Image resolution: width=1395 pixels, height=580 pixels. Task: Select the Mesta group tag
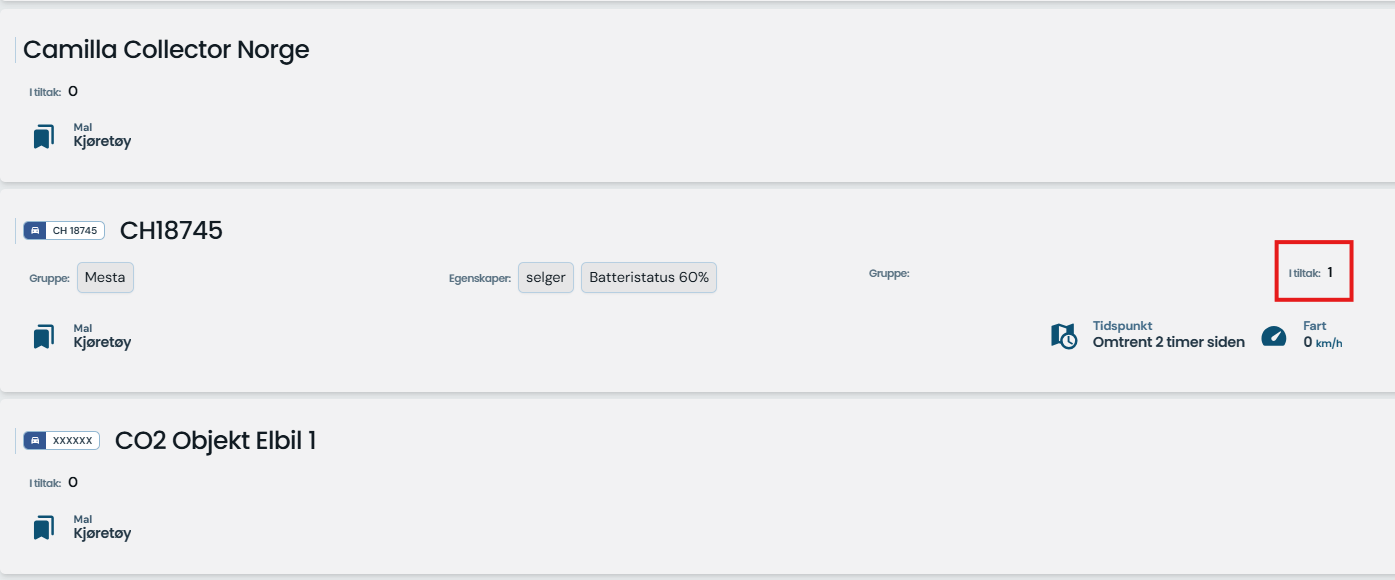(x=105, y=277)
